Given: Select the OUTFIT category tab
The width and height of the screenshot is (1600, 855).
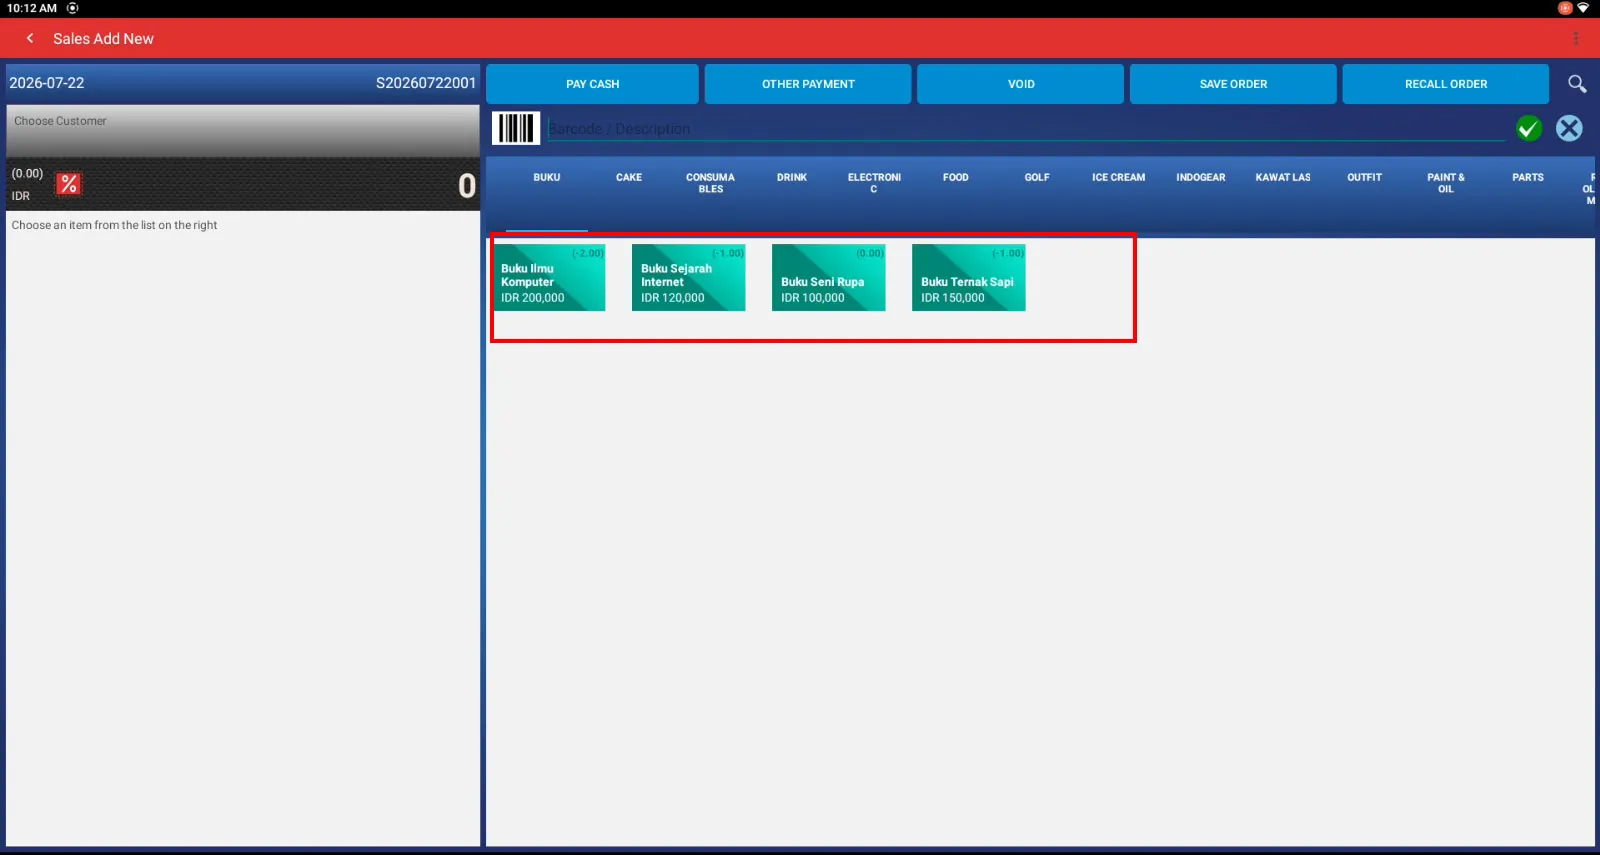Looking at the screenshot, I should (x=1364, y=177).
